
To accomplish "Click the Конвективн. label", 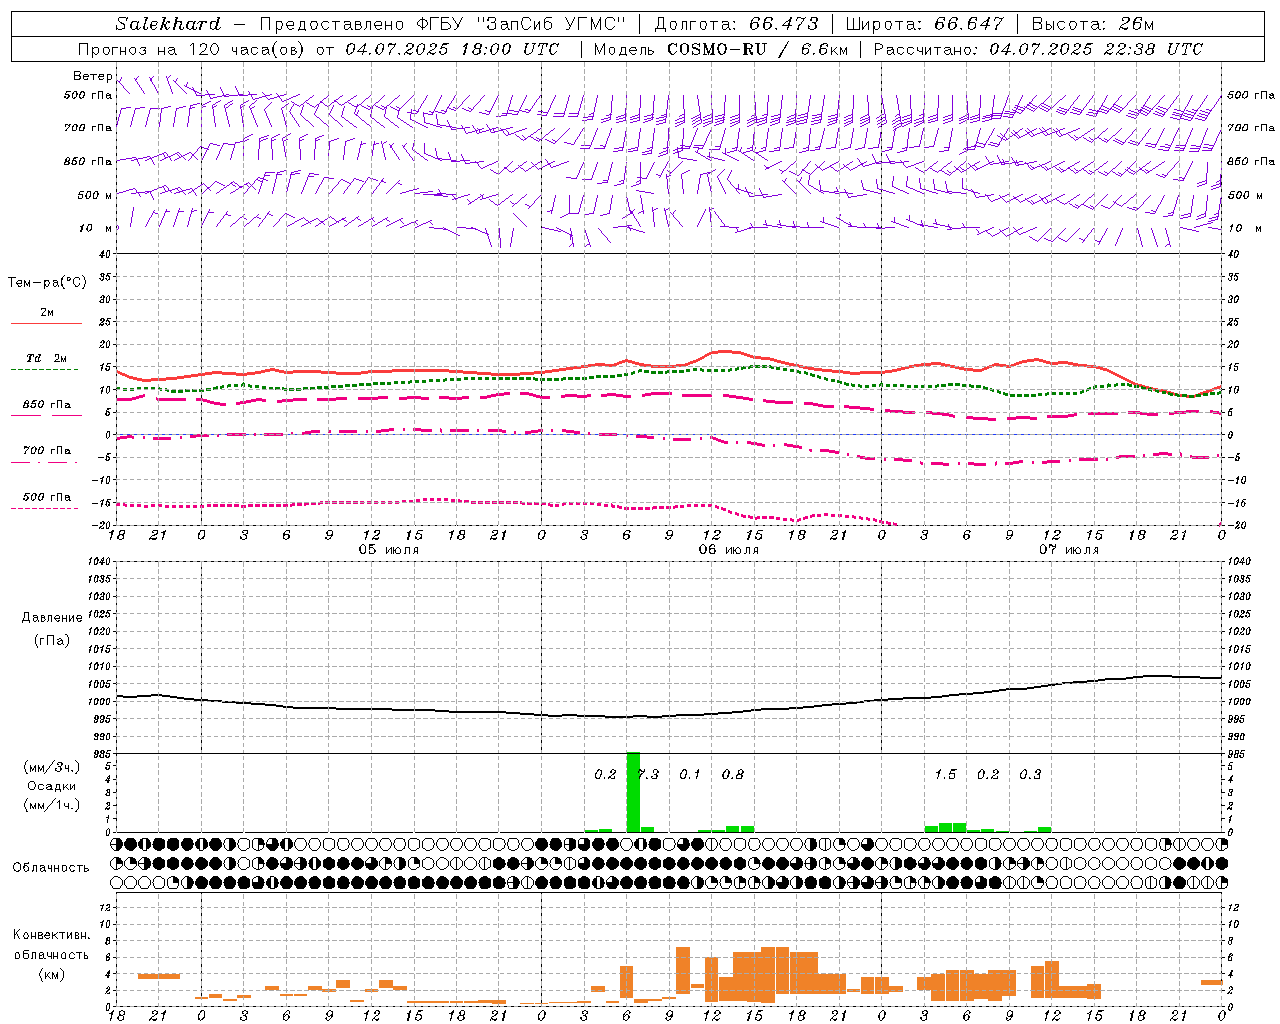I will point(52,935).
